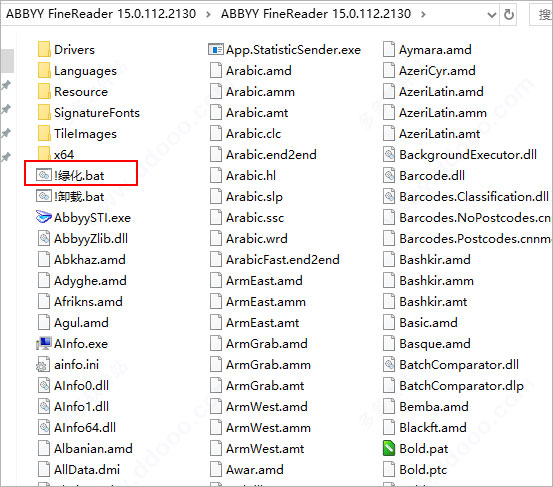This screenshot has width=553, height=487.
Task: Select the AllData.dmi file name
Action: click(87, 469)
